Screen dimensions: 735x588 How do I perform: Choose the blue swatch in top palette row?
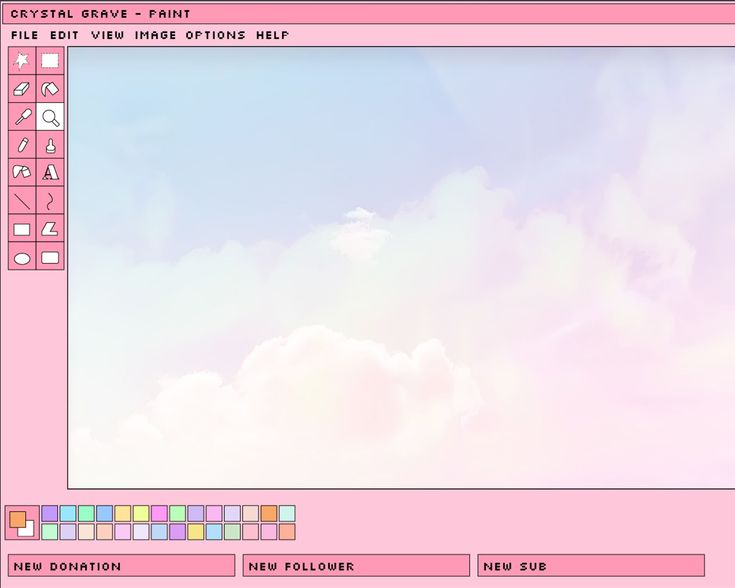tap(105, 513)
